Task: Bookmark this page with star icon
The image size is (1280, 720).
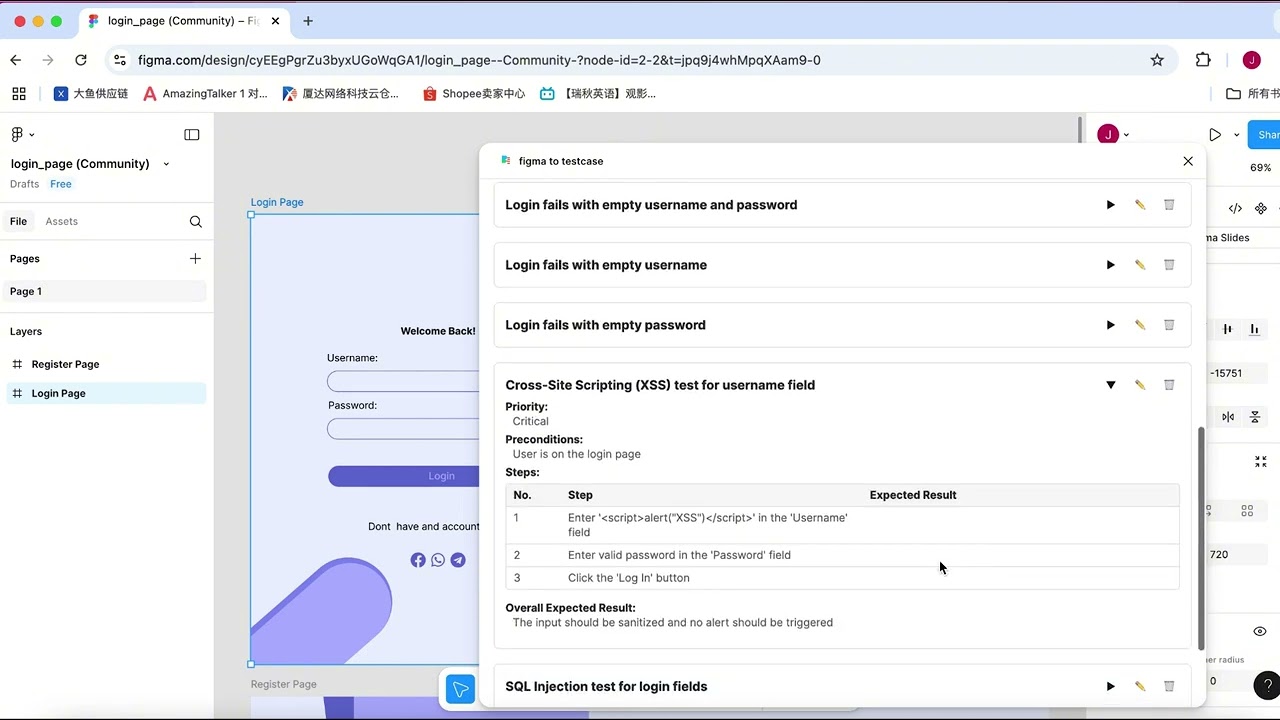Action: tap(1157, 60)
